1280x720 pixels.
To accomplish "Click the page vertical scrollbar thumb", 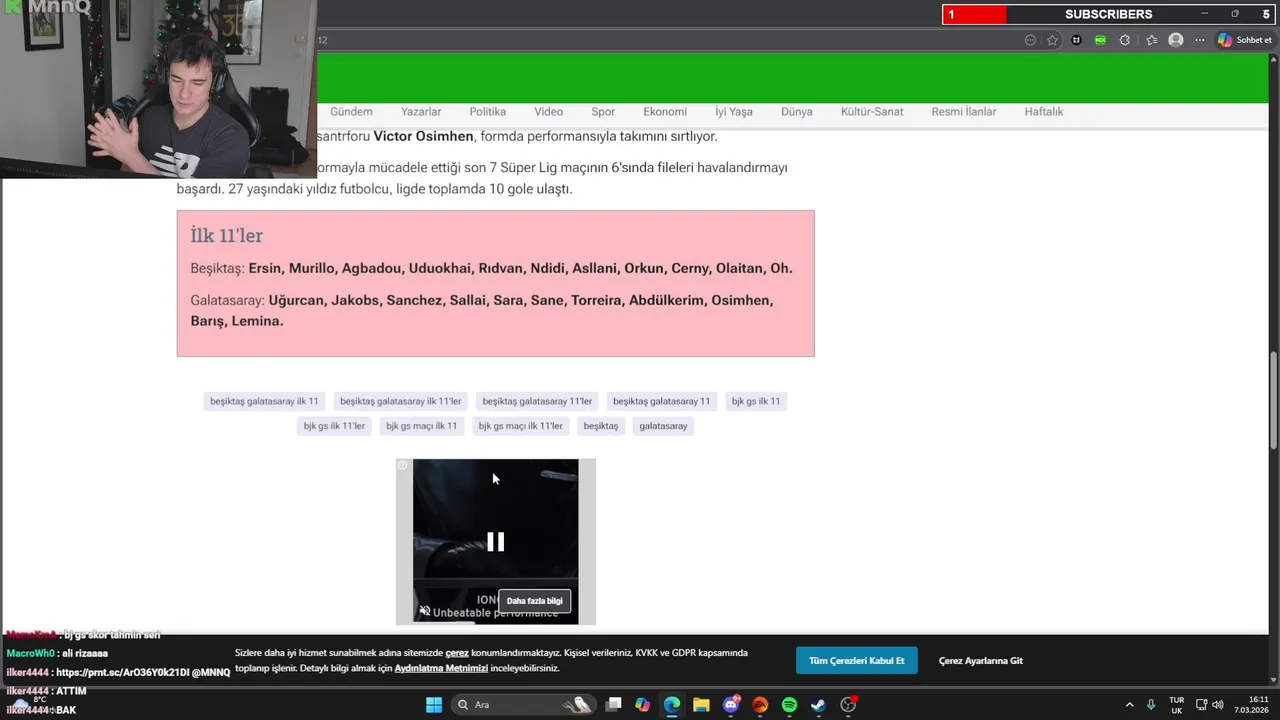I will click(x=1273, y=400).
